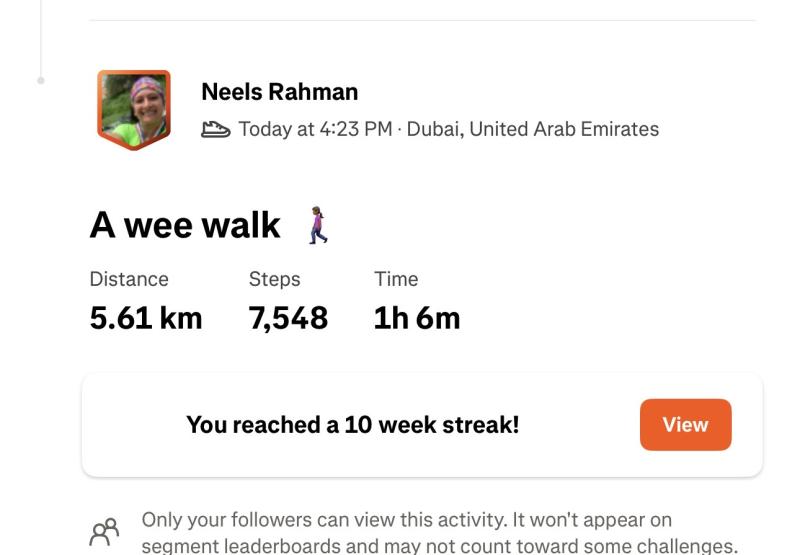Click the Steps stat label
Screen dimensions: 800x555
[x=274, y=279]
